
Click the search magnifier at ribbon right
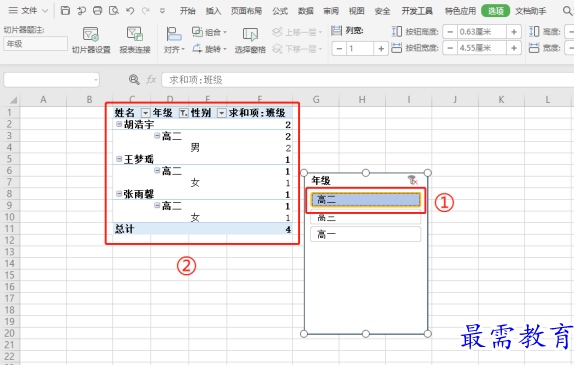pyautogui.click(x=568, y=11)
